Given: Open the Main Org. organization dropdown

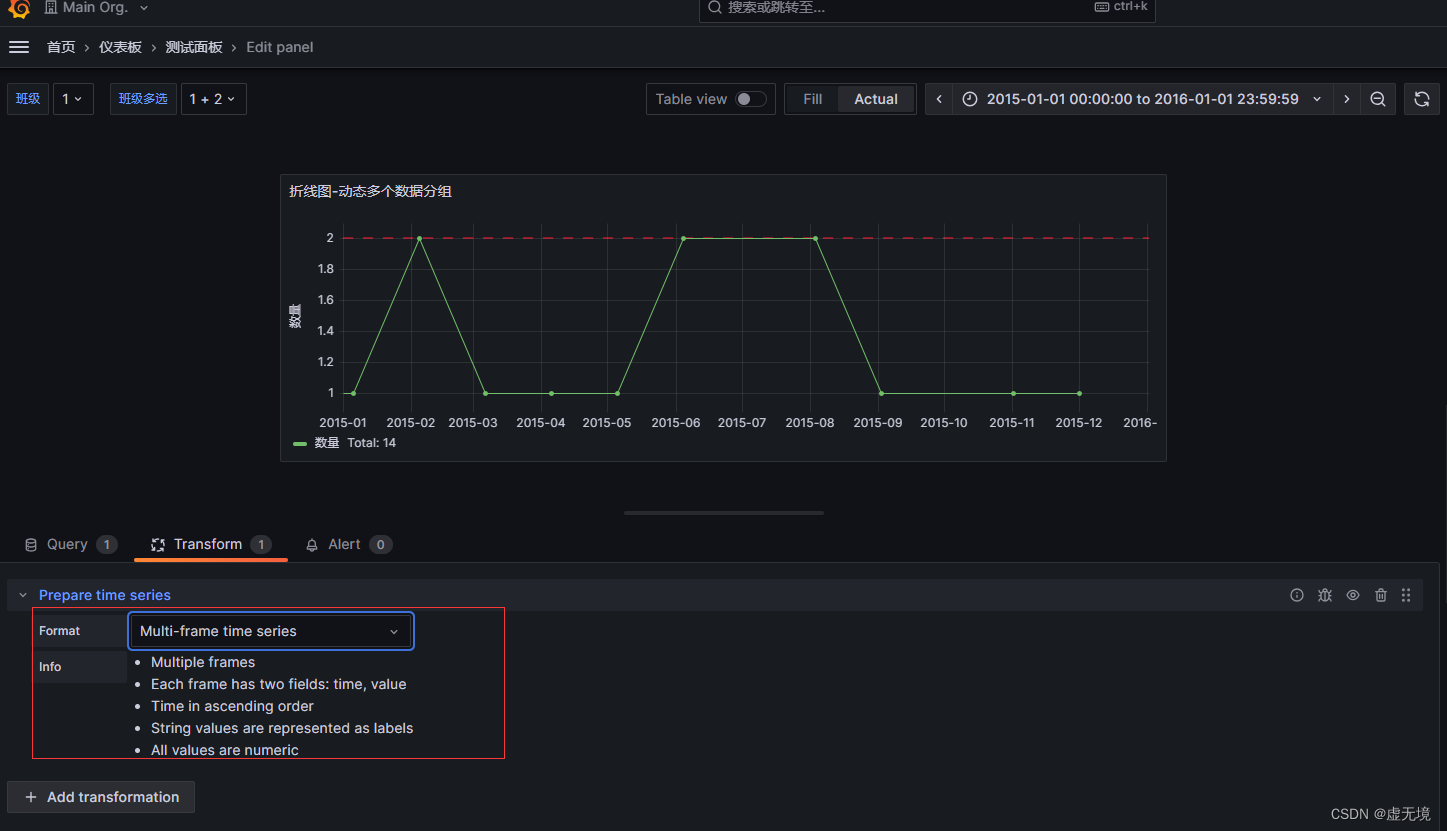Looking at the screenshot, I should pyautogui.click(x=97, y=8).
